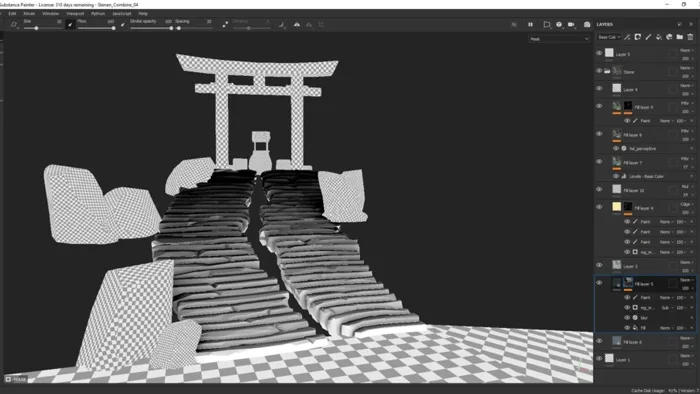This screenshot has height=394, width=700.
Task: Toggle visibility of Fill layer 9
Action: point(599,106)
